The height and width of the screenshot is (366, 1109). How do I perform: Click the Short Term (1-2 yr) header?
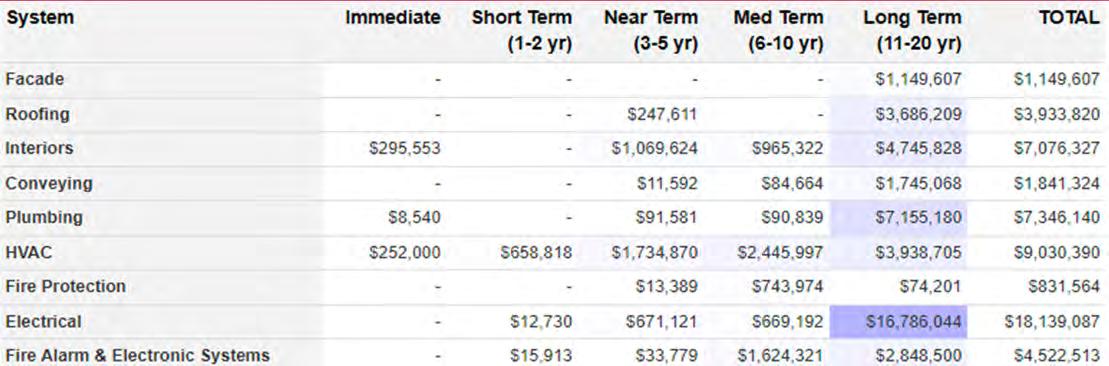point(522,30)
